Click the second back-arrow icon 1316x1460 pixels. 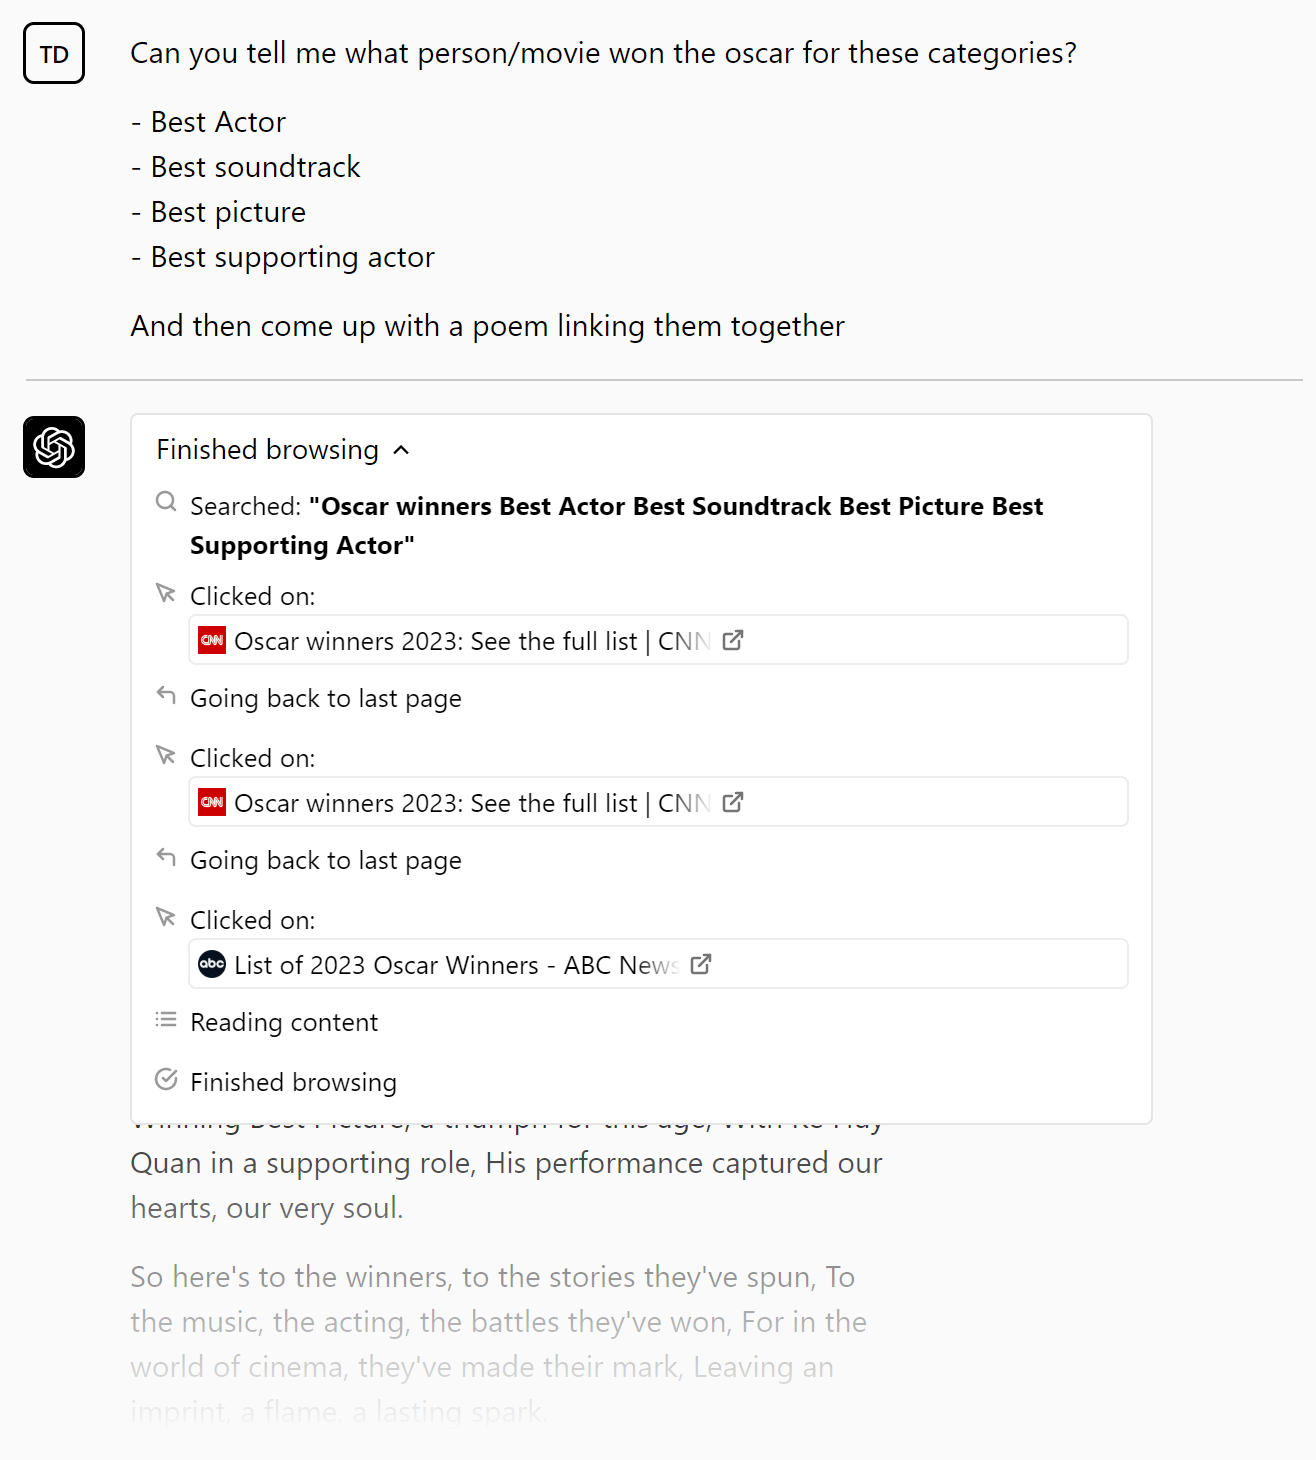point(166,856)
